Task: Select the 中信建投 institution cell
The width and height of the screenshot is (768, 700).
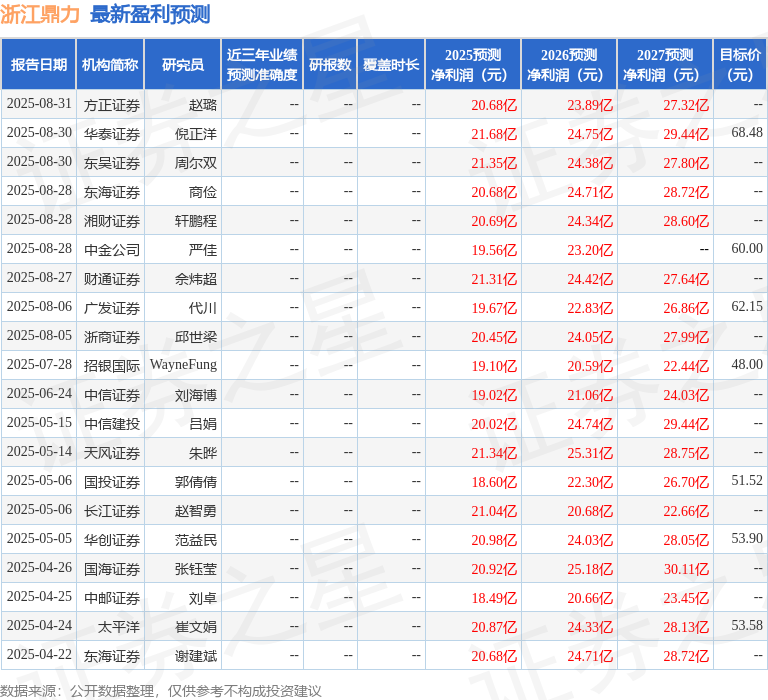Action: (x=112, y=424)
